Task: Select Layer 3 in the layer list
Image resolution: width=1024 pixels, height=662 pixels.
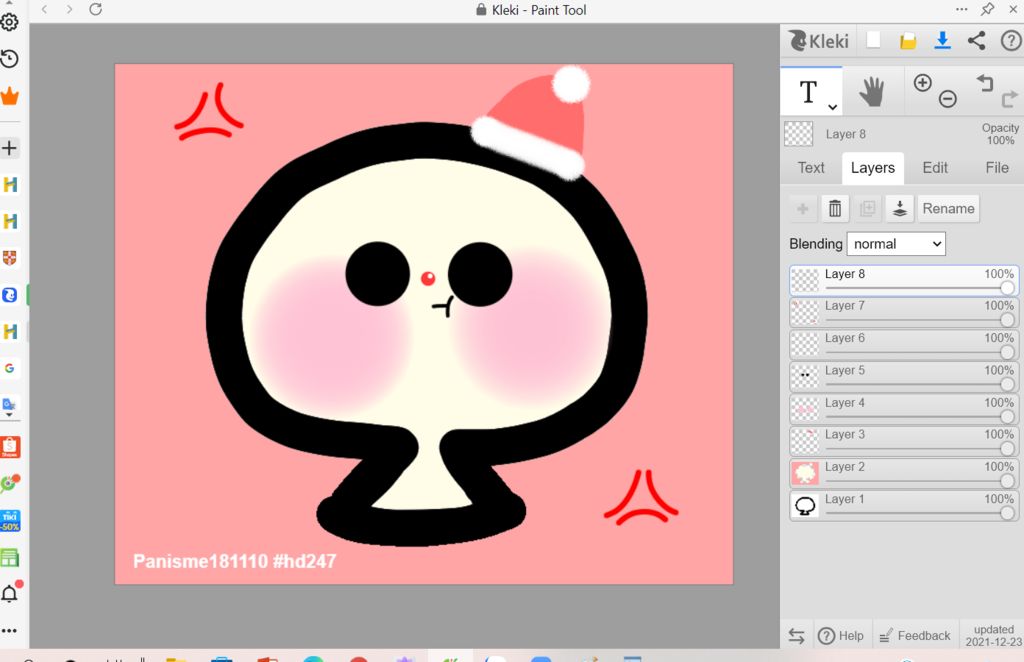Action: [904, 442]
